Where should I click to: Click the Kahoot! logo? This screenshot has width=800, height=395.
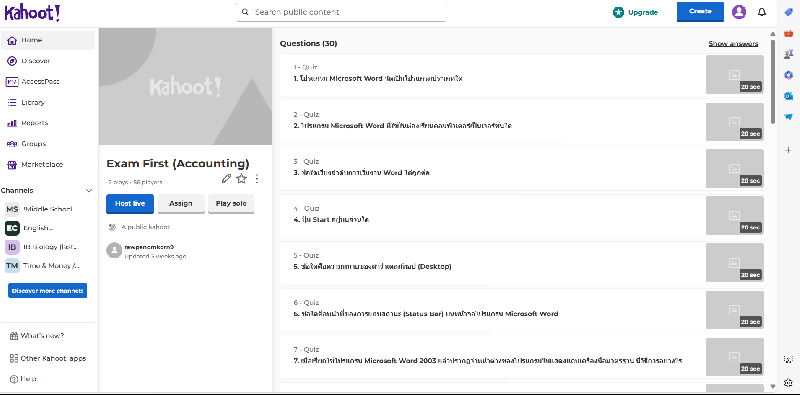tap(32, 12)
